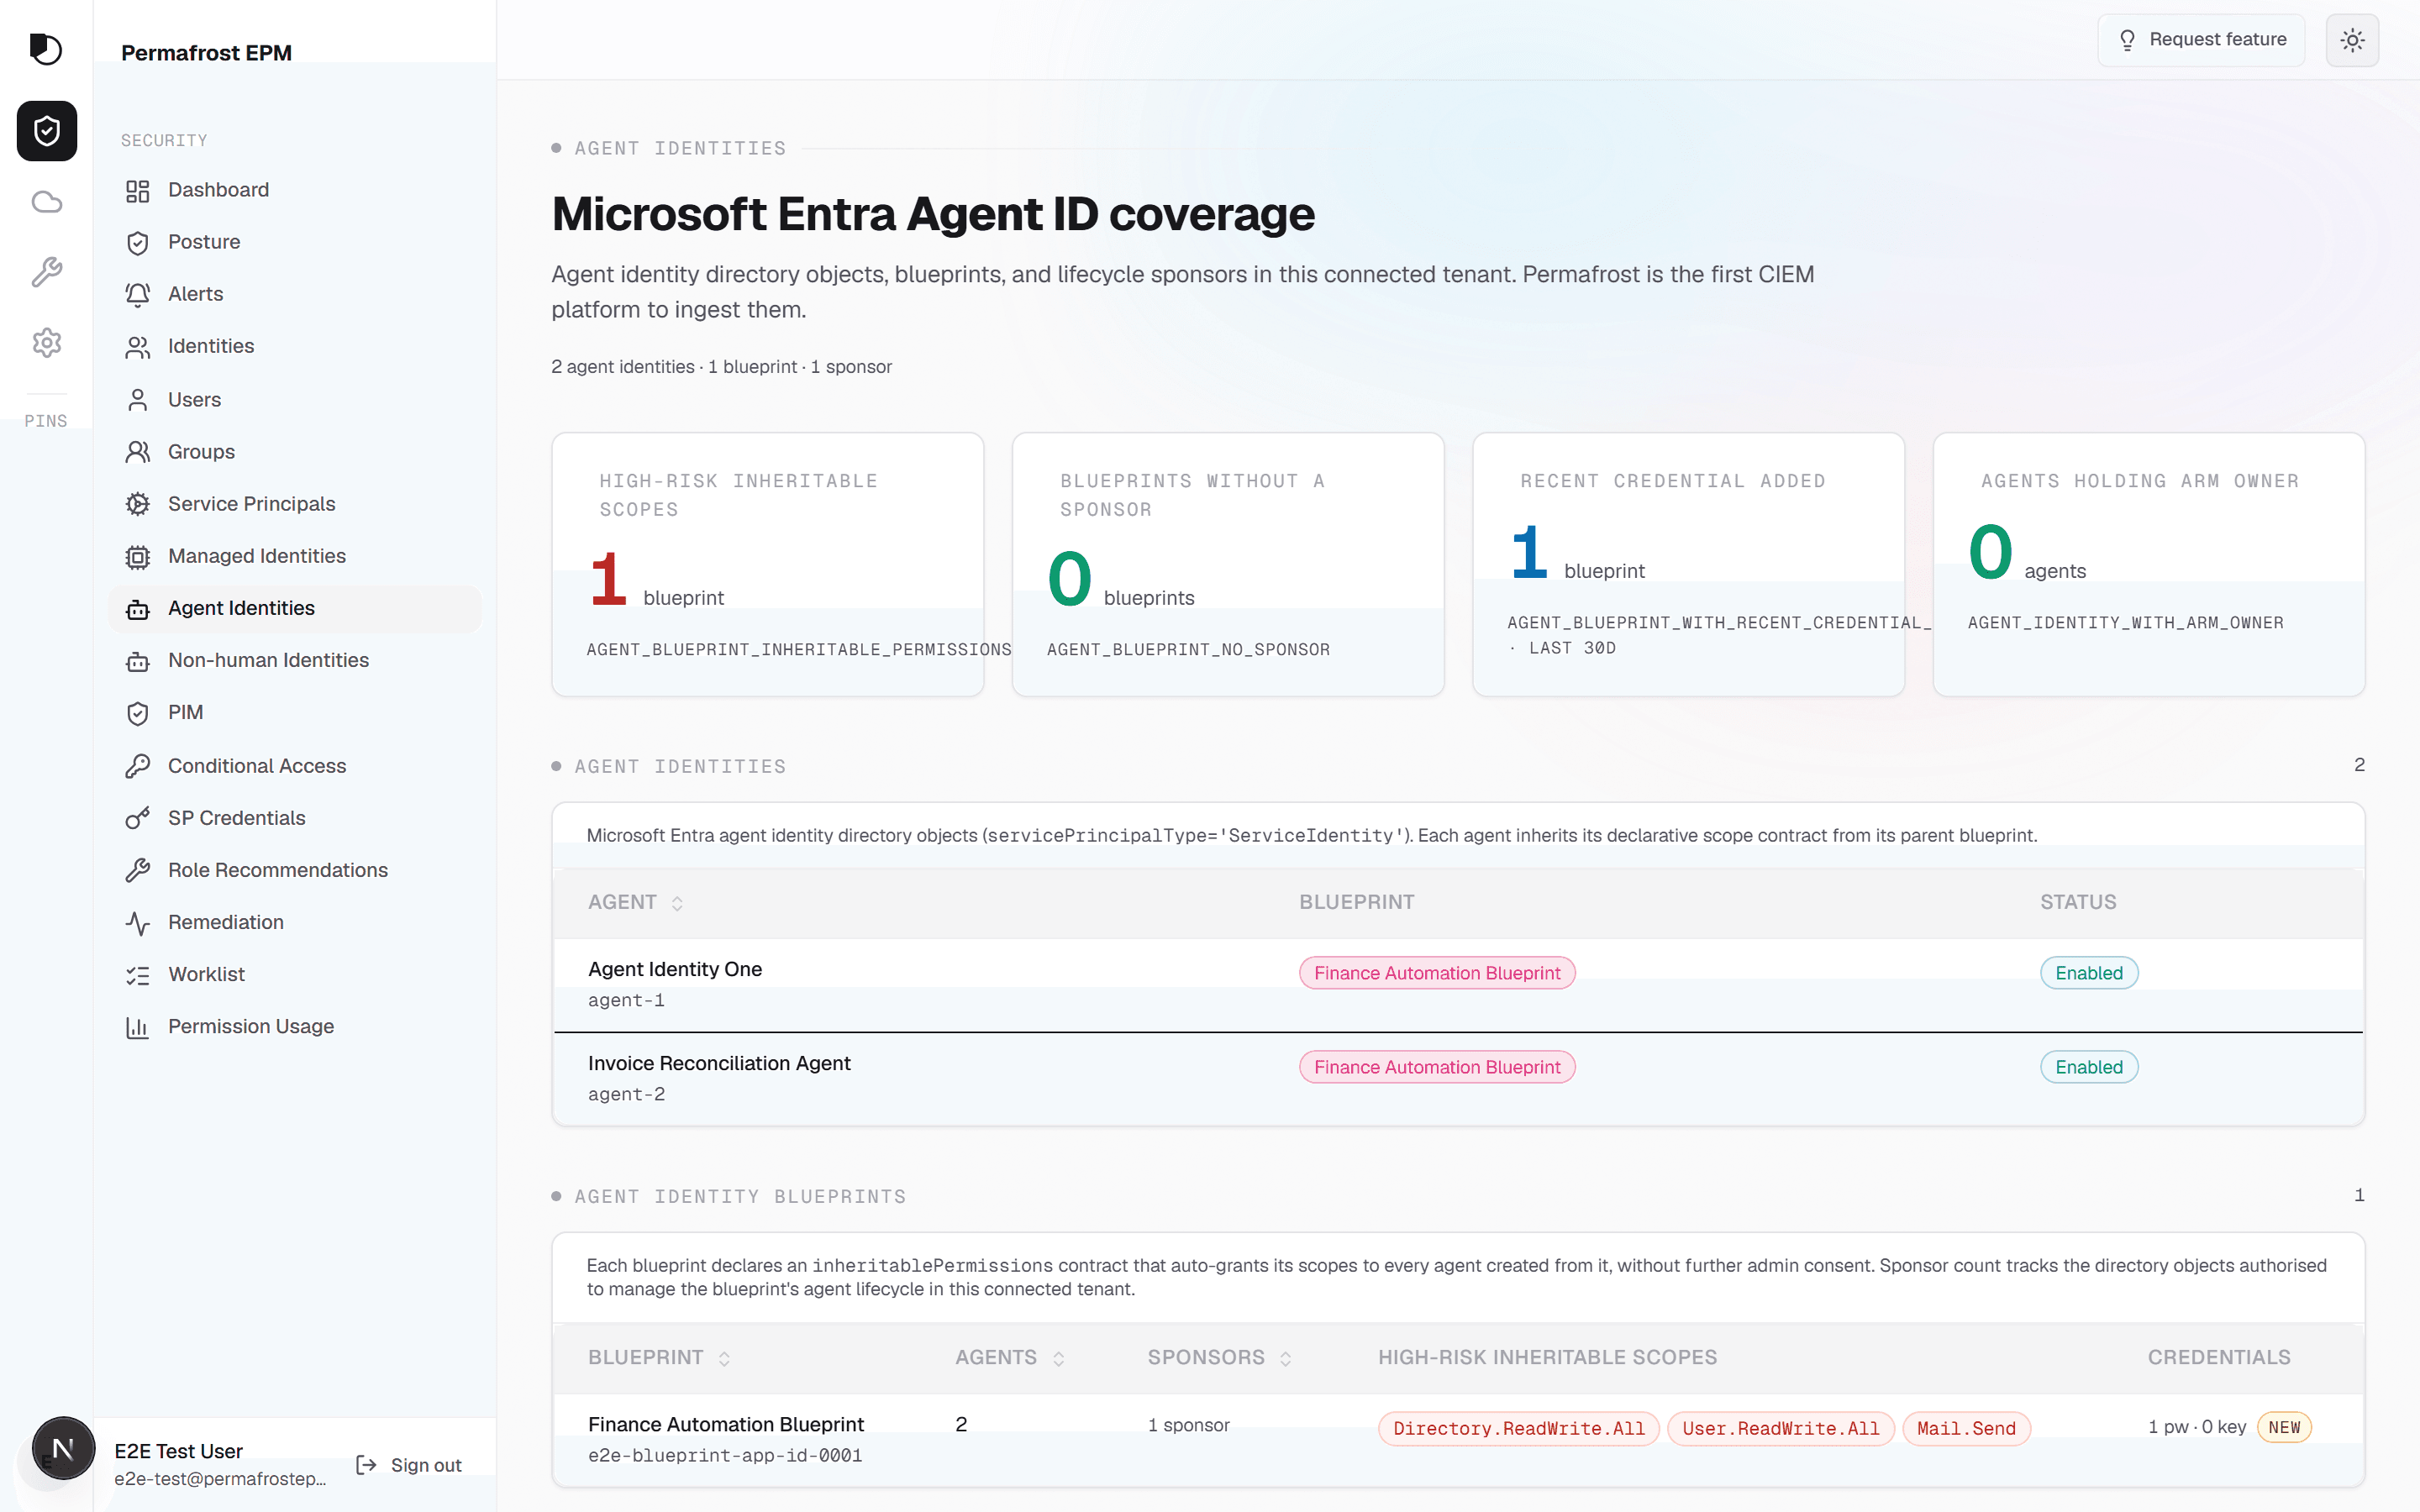The height and width of the screenshot is (1512, 2420).
Task: Click the NEW credential badge
Action: 2284,1427
